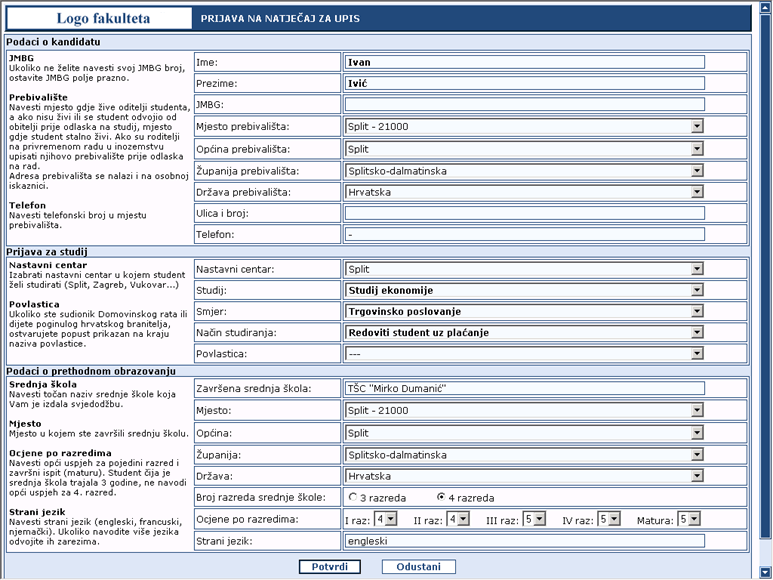Open Mjesto prebivališta dropdown
773x580 pixels.
[523, 126]
